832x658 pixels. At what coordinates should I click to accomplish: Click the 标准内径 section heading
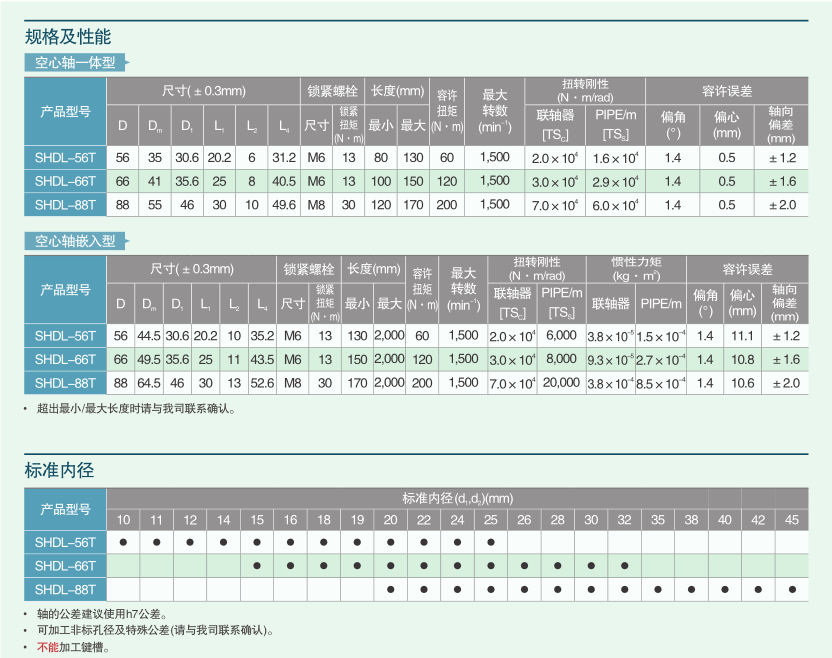click(59, 470)
